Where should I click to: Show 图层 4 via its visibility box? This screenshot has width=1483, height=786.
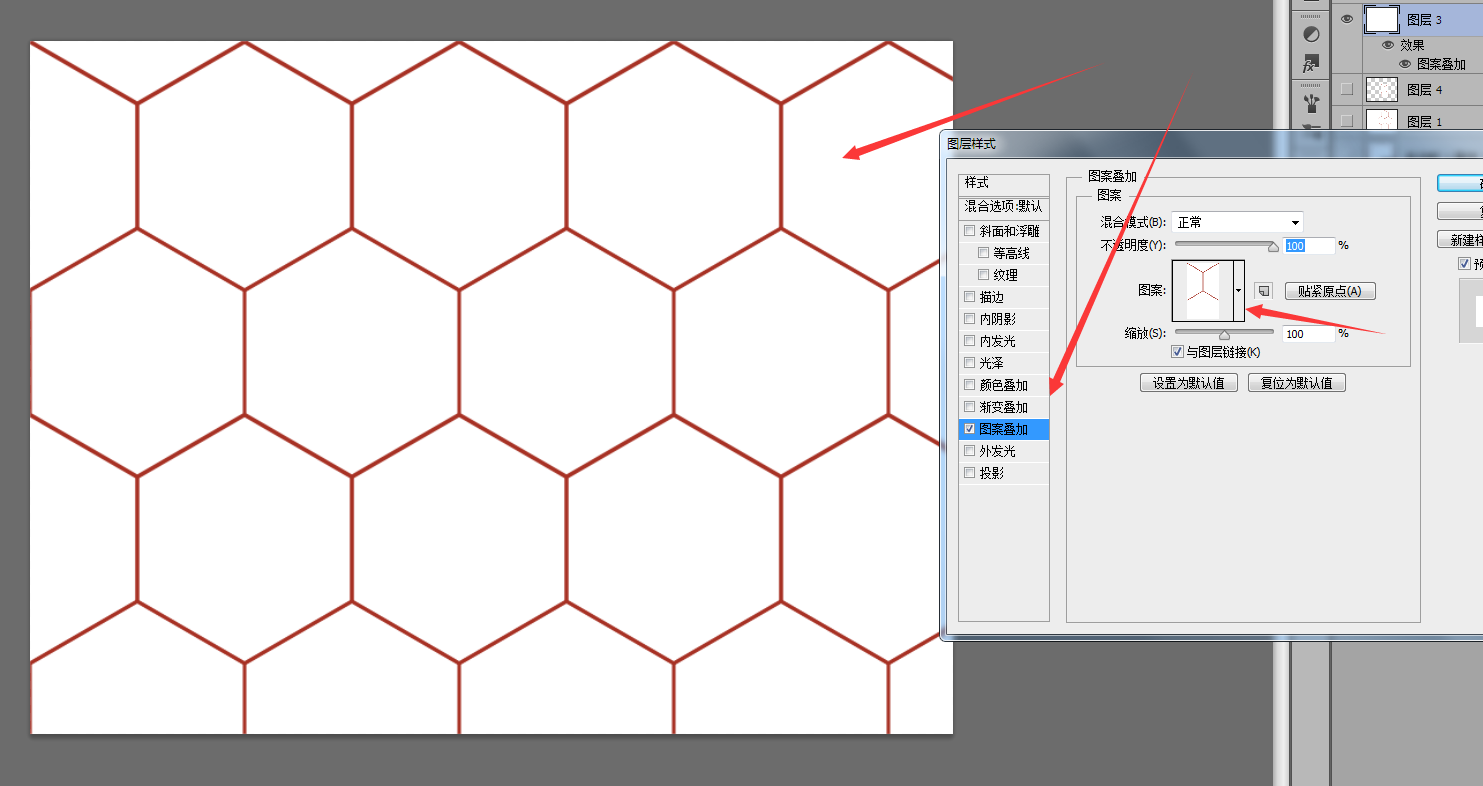1346,89
